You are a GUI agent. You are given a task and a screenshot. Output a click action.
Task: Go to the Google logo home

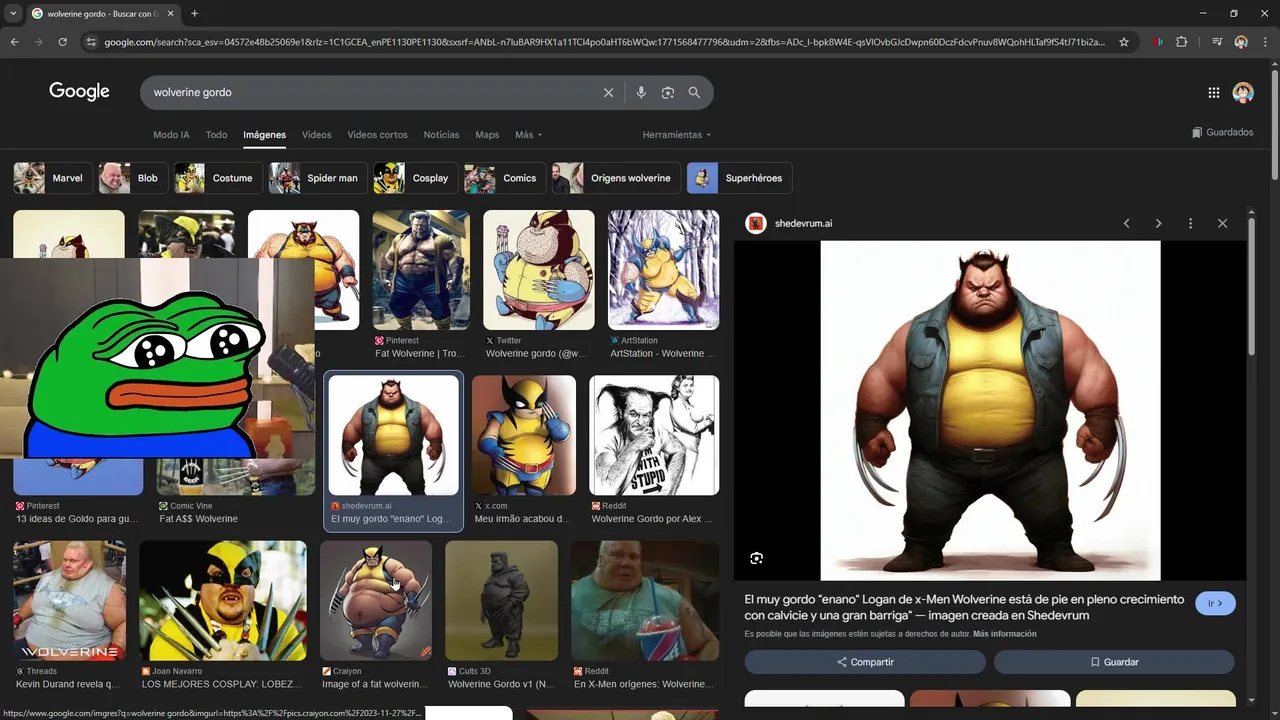(79, 92)
